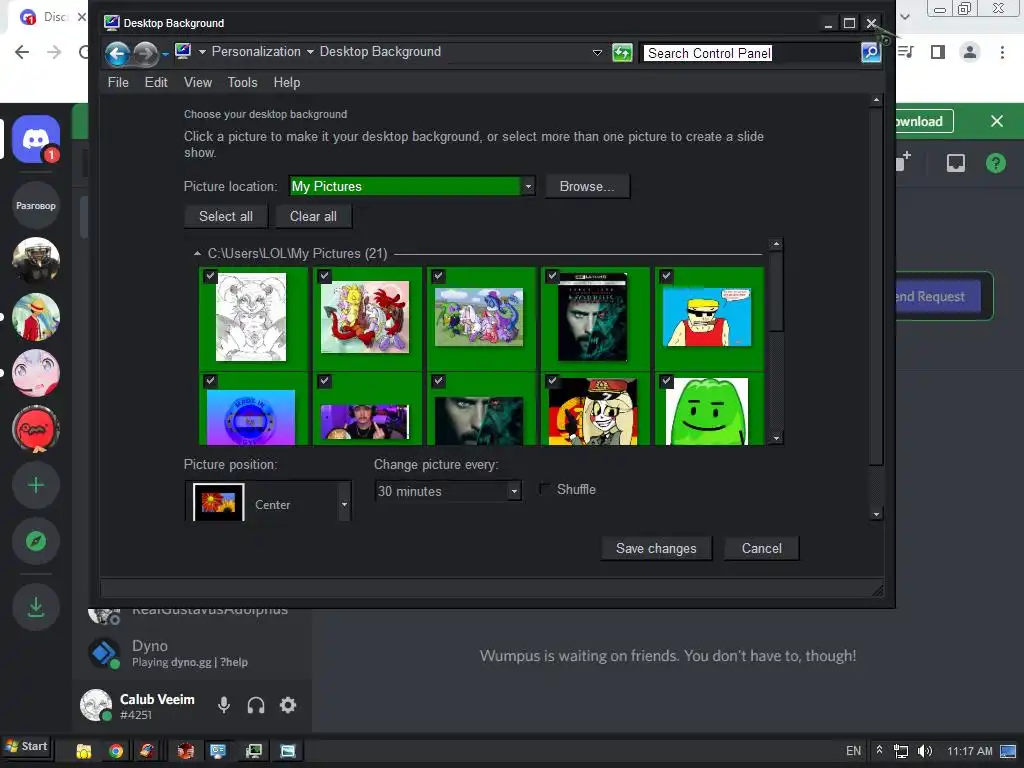Viewport: 1024px width, 768px height.
Task: Click the Send Request button in Discord
Action: pos(938,296)
